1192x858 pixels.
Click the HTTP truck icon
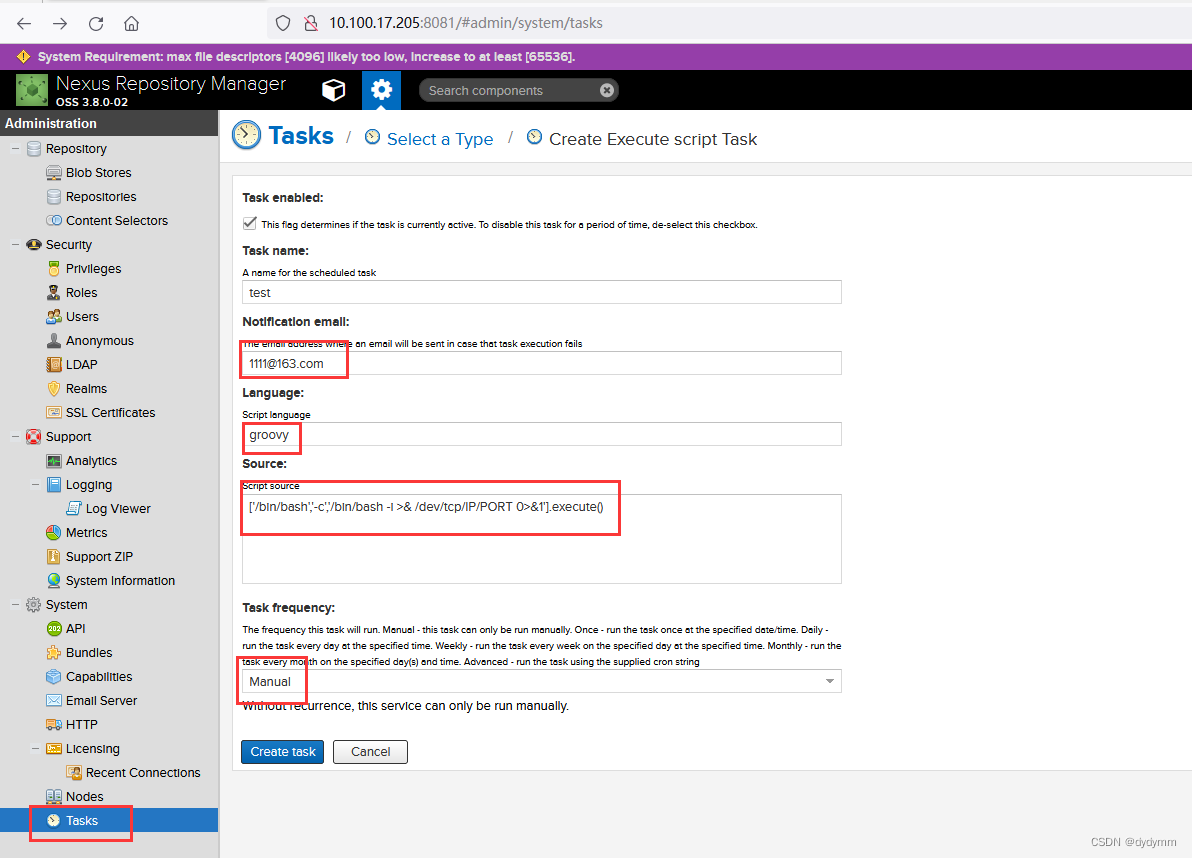pos(54,724)
